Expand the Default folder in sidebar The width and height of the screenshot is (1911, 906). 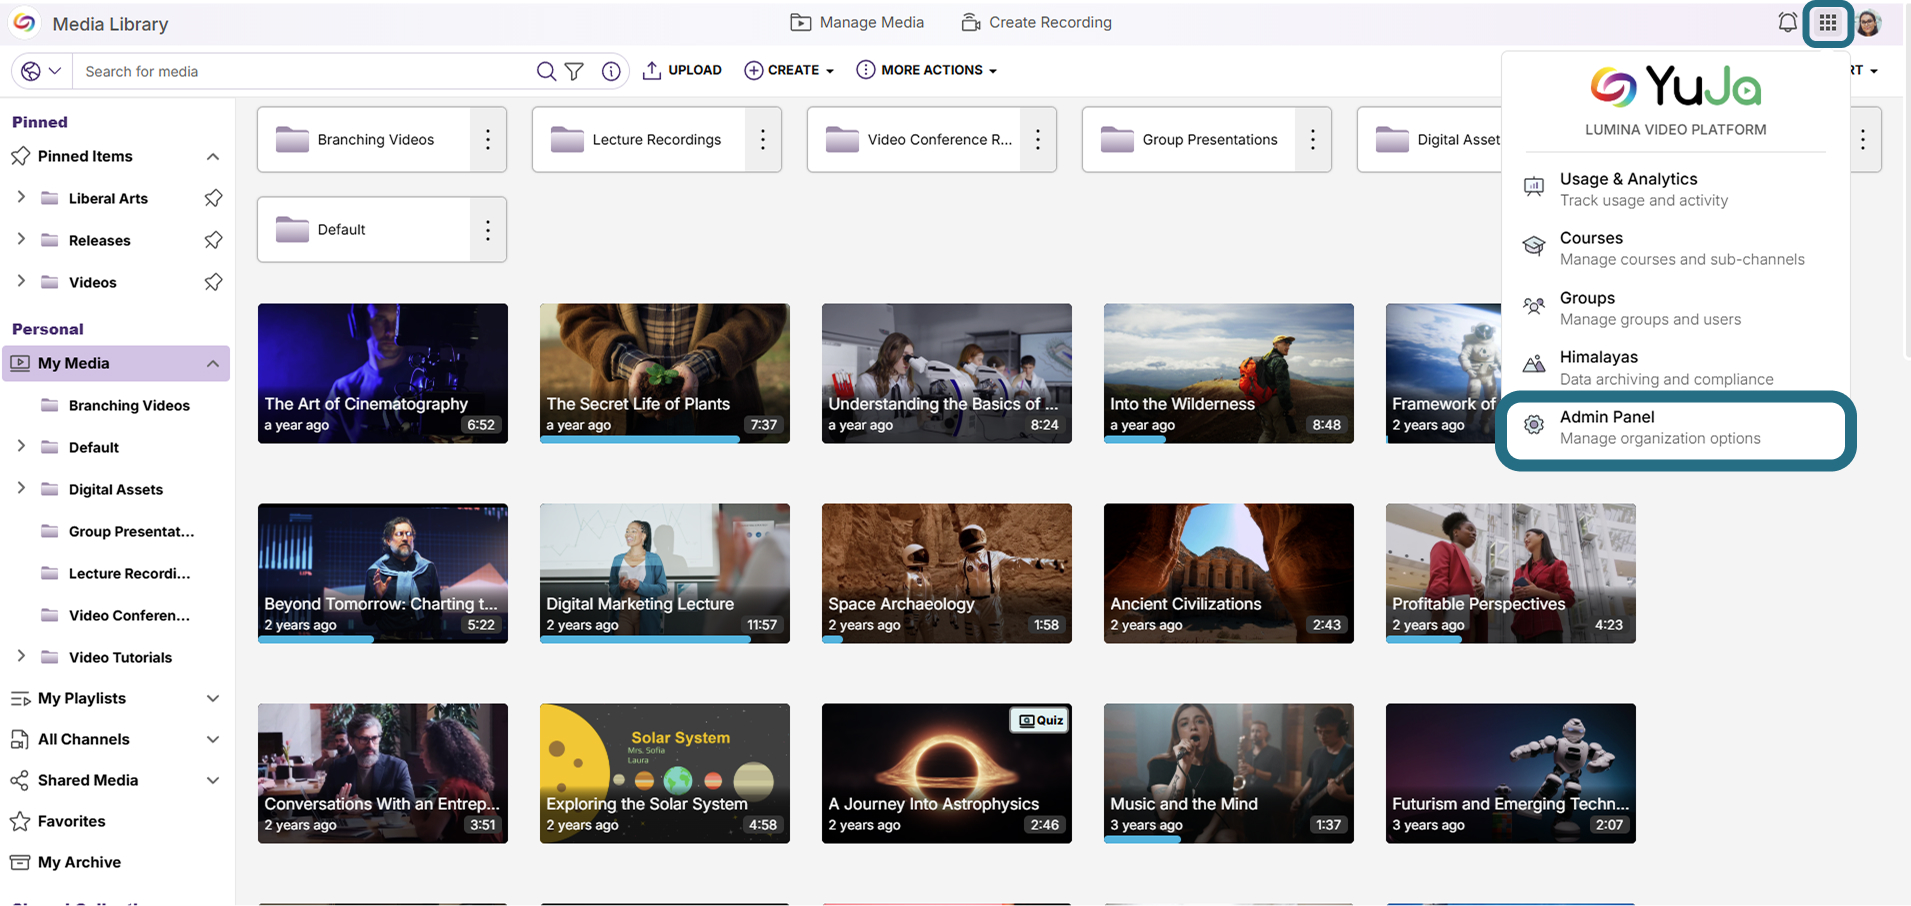[21, 447]
